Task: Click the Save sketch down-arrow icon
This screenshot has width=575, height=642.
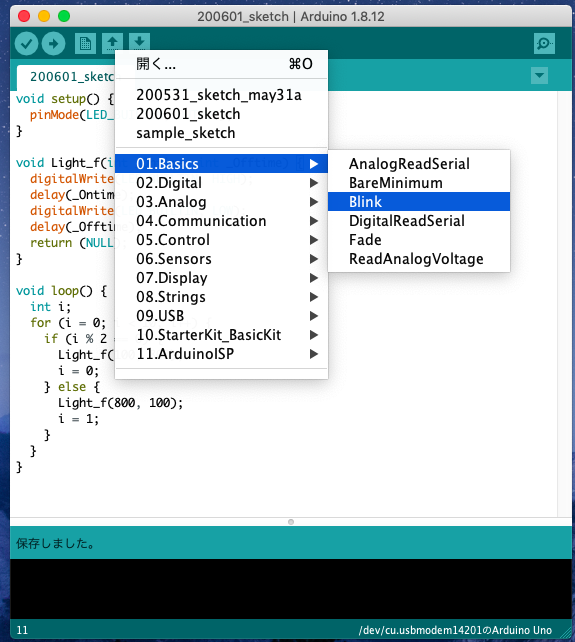Action: click(x=139, y=42)
